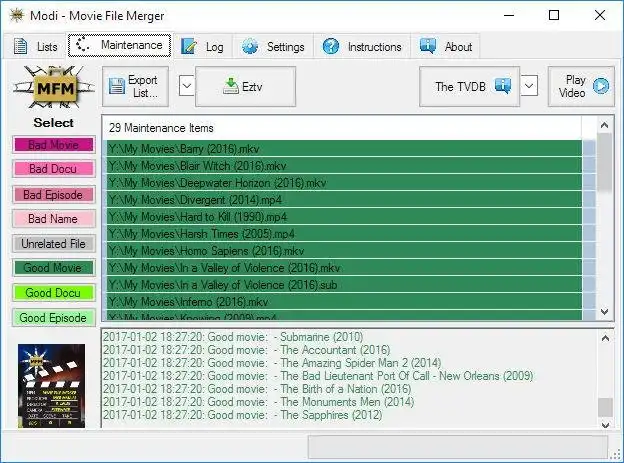Screen dimensions: 624x463
Task: Click the Log notepad pencil icon
Action: pyautogui.click(x=189, y=46)
